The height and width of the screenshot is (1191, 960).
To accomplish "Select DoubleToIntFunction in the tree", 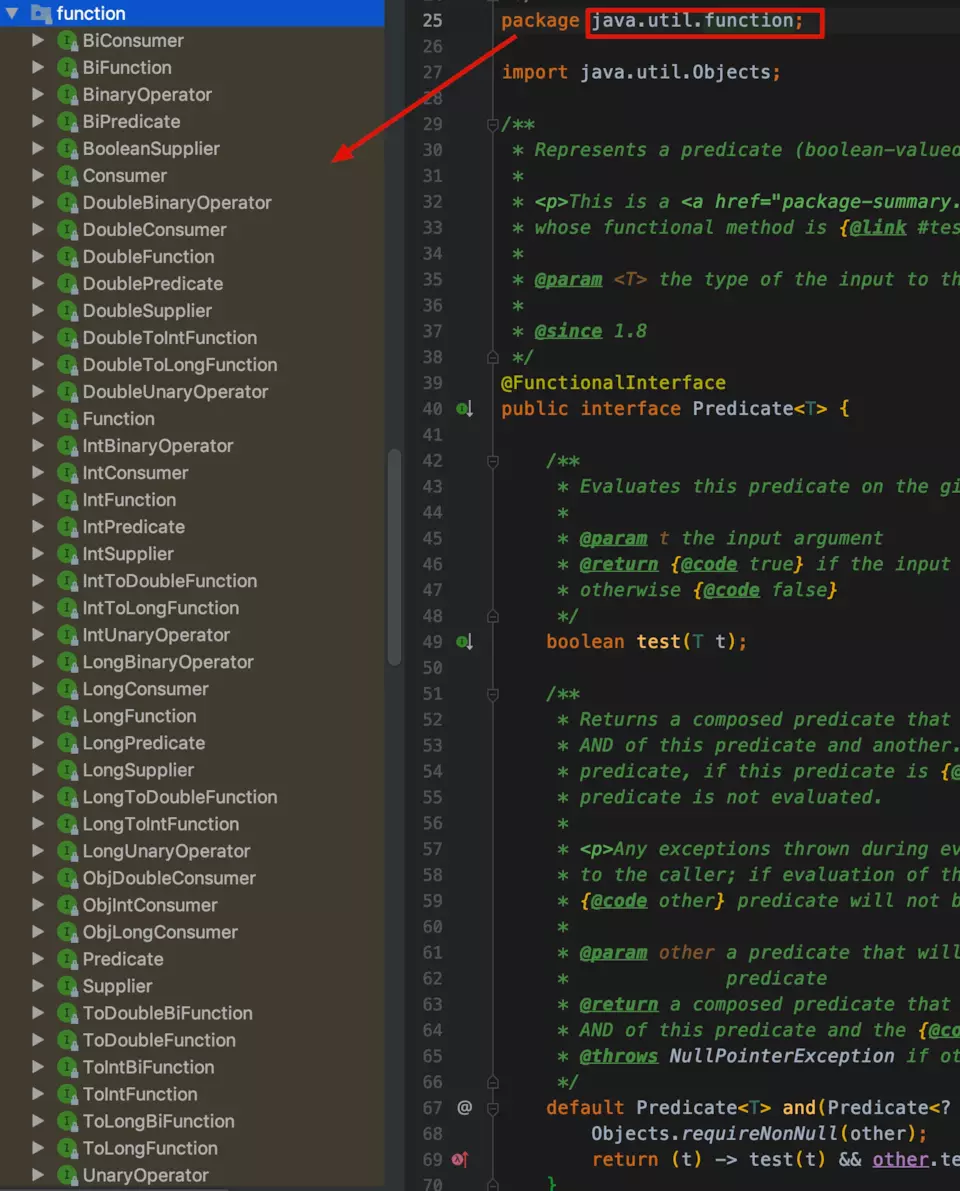I will 169,337.
